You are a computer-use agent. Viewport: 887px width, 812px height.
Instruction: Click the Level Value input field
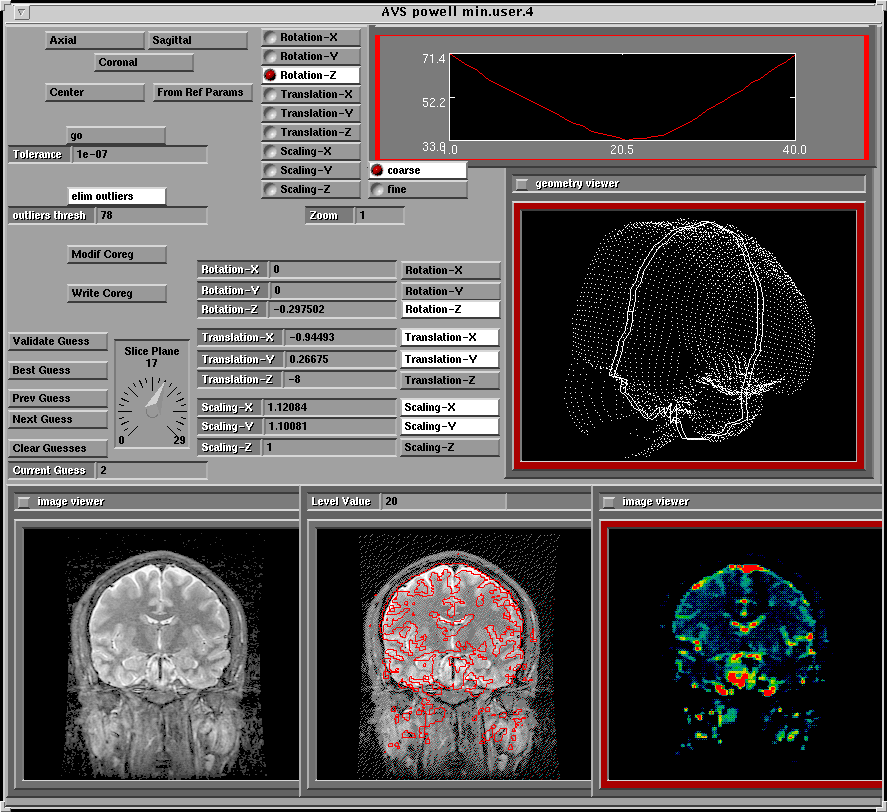point(442,501)
